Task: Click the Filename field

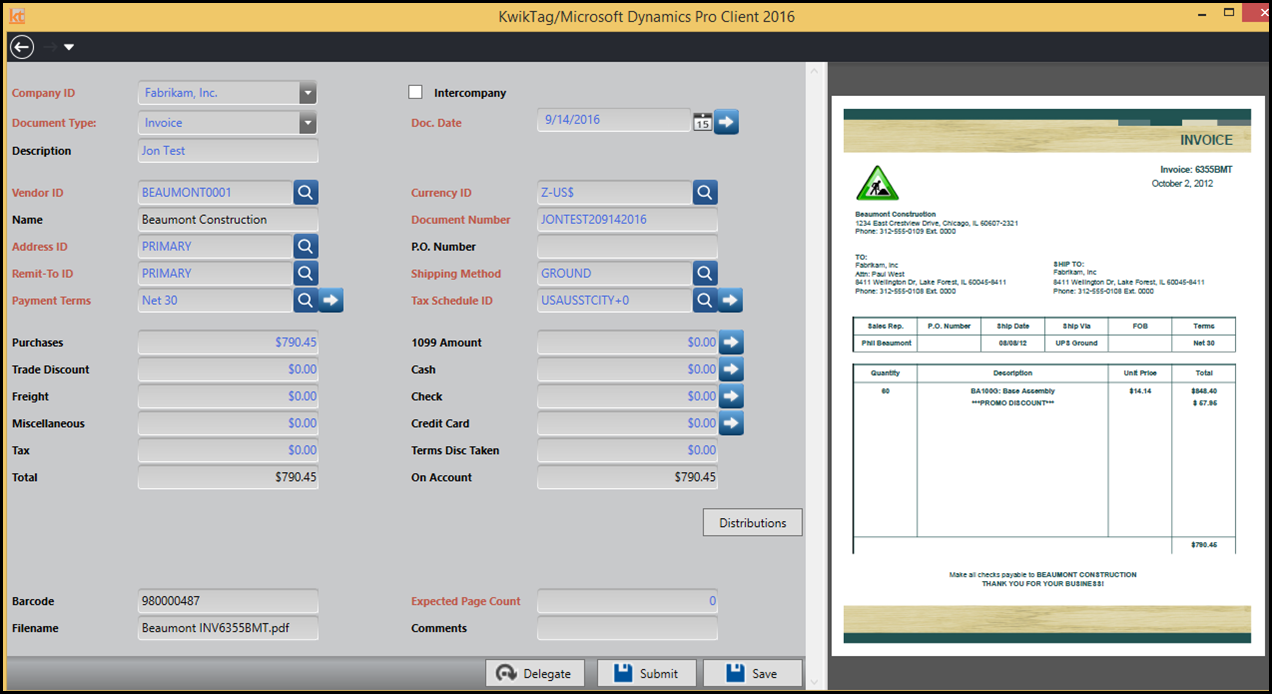Action: pos(228,628)
